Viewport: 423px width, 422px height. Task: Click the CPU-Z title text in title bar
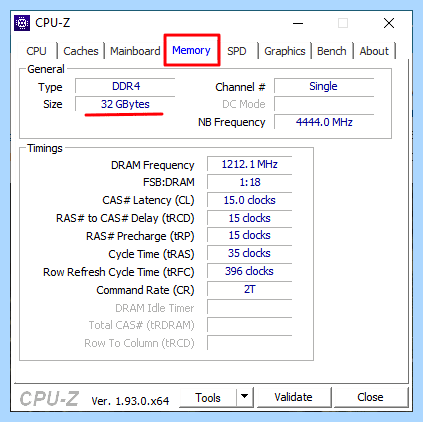point(53,23)
